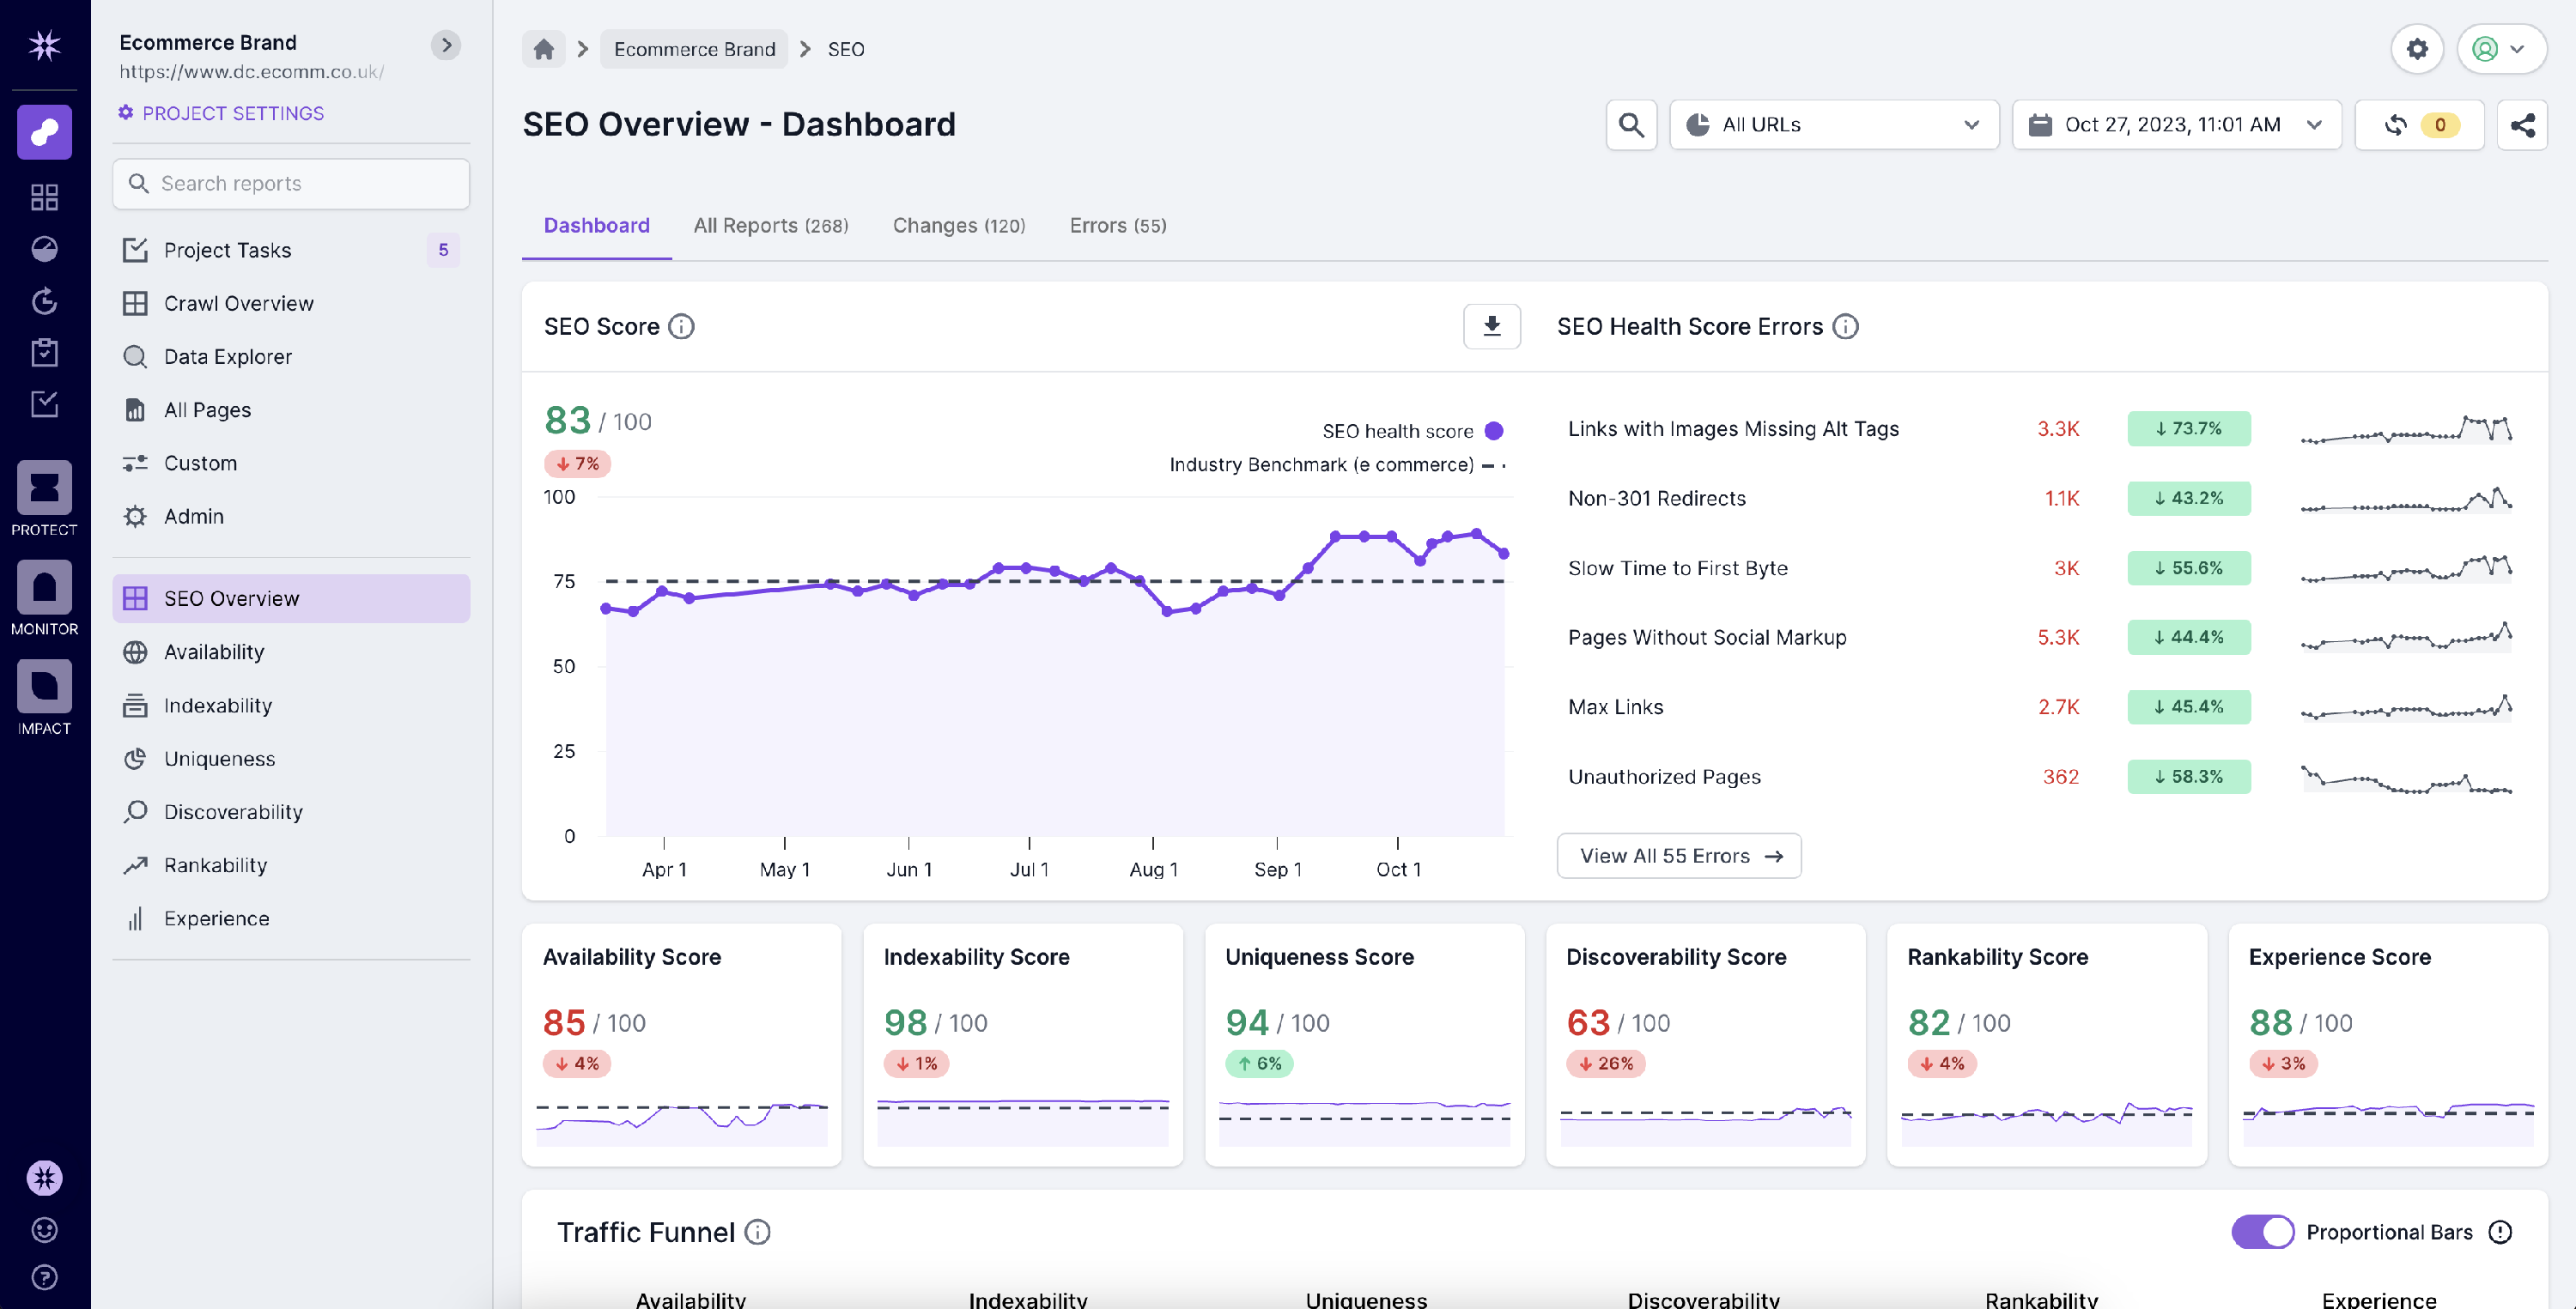
Task: Download the SEO Score chart
Action: pos(1491,326)
